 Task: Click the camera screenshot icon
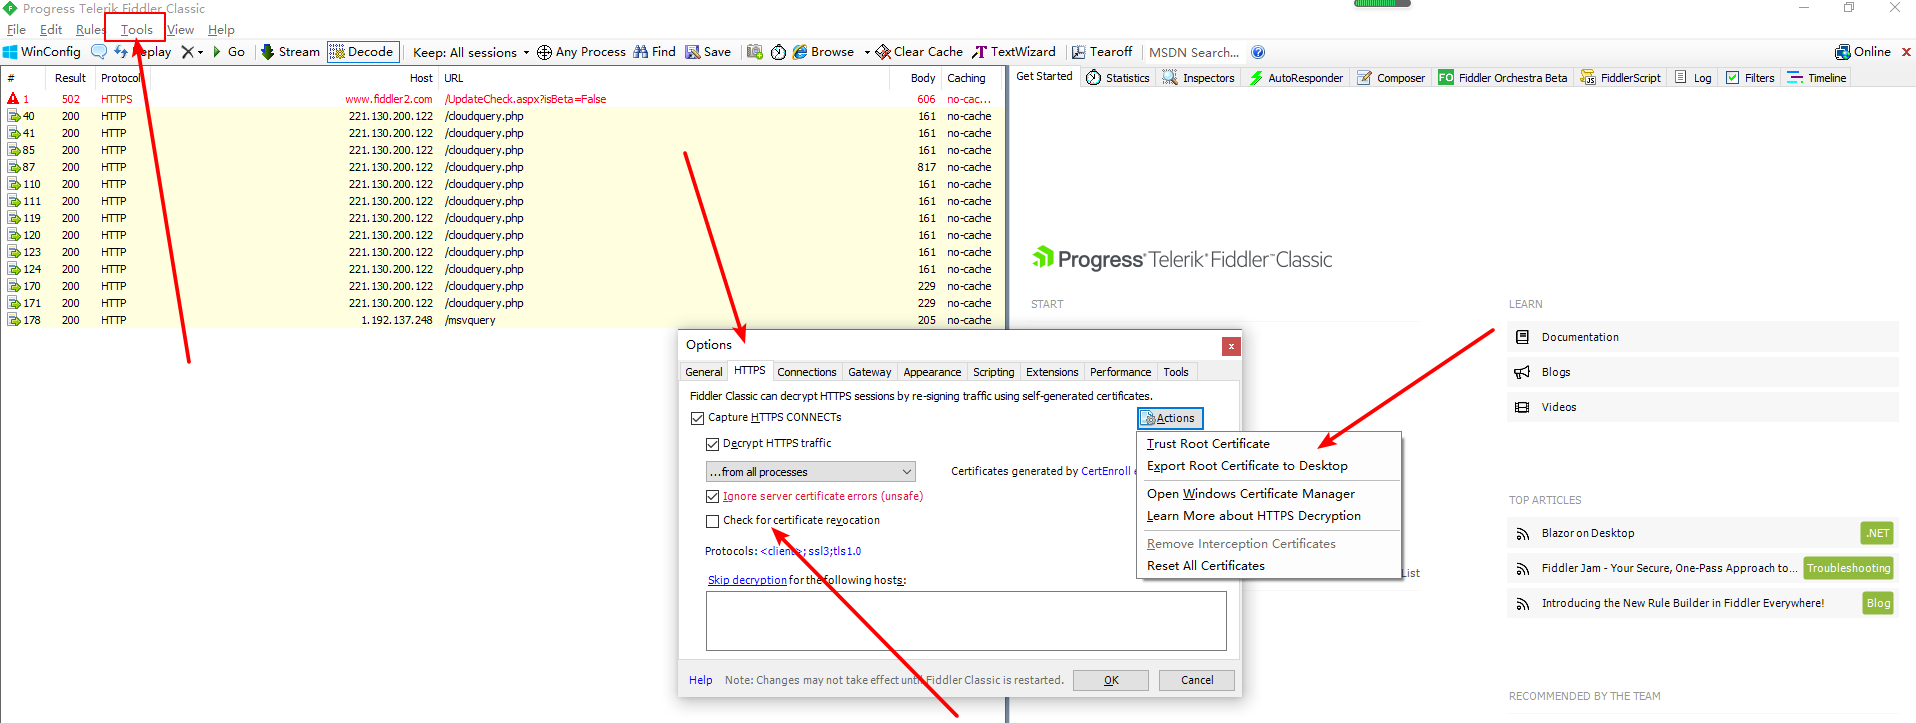[755, 52]
